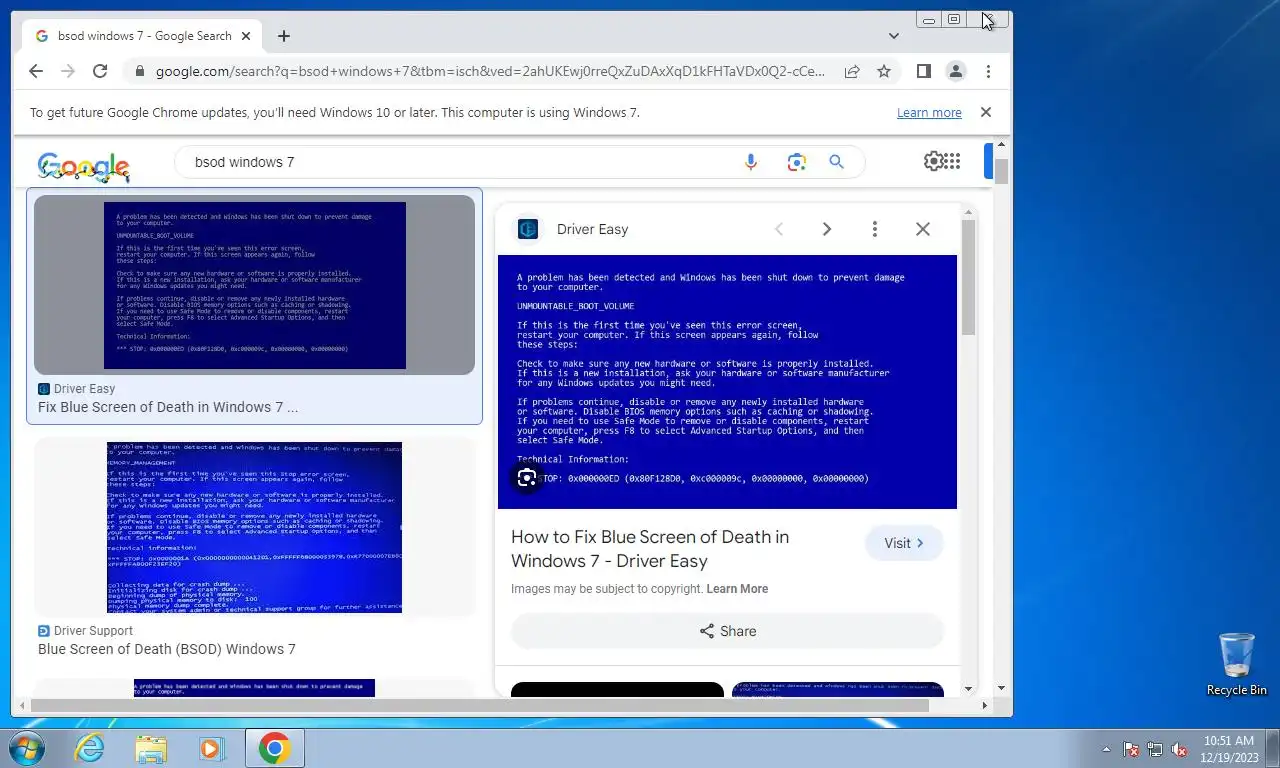
Task: Share this page from address bar
Action: click(852, 71)
